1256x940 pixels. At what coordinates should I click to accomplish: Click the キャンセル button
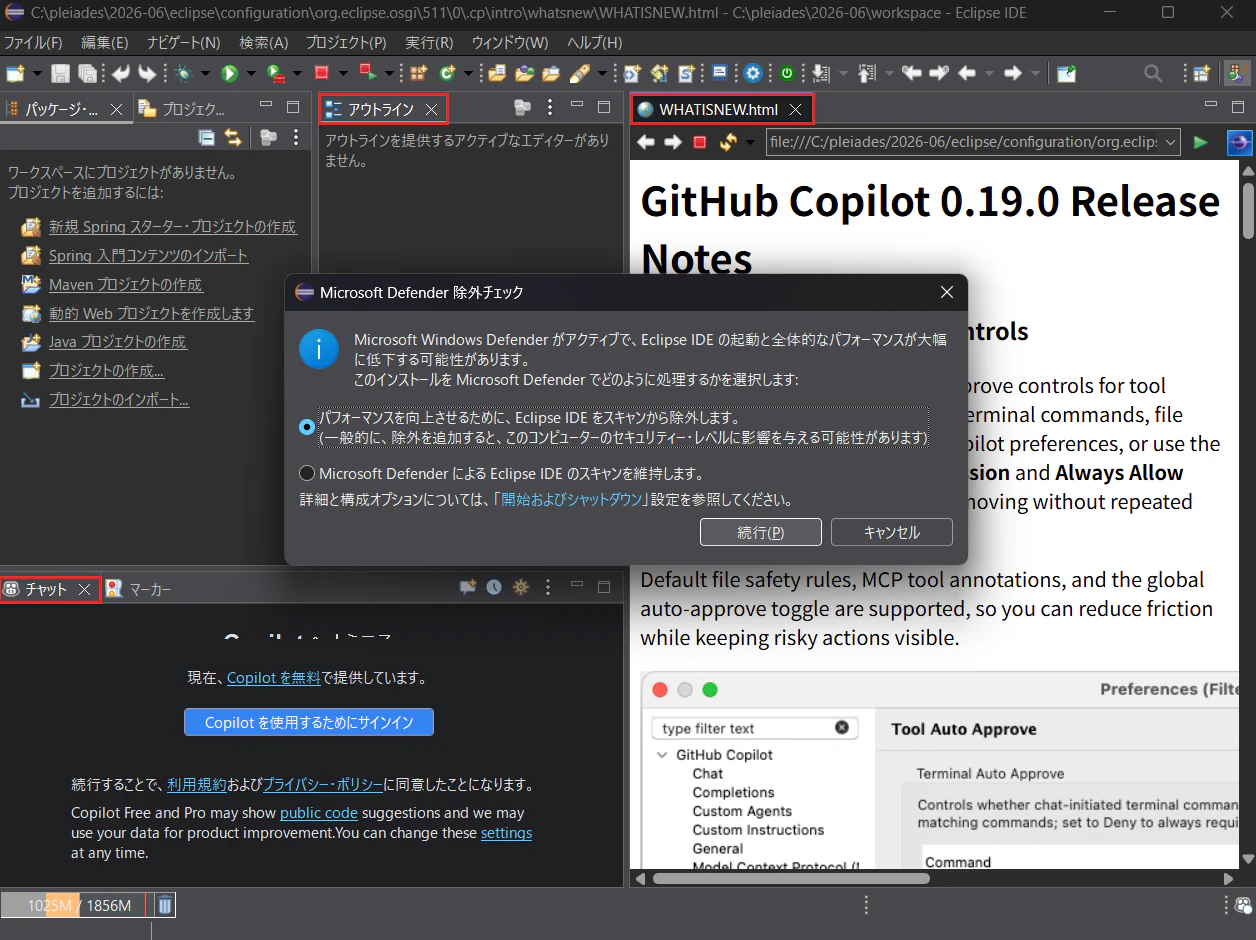pos(892,532)
